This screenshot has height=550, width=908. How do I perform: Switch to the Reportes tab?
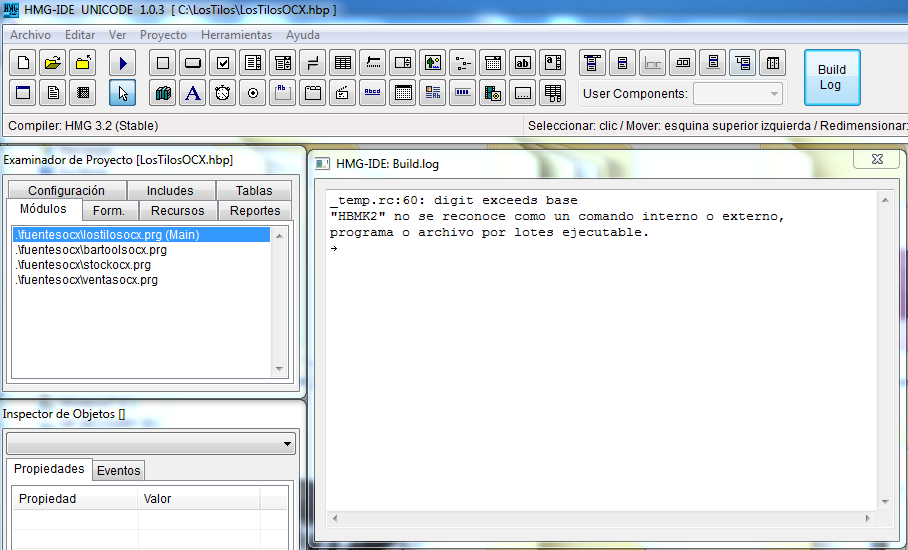pos(255,211)
